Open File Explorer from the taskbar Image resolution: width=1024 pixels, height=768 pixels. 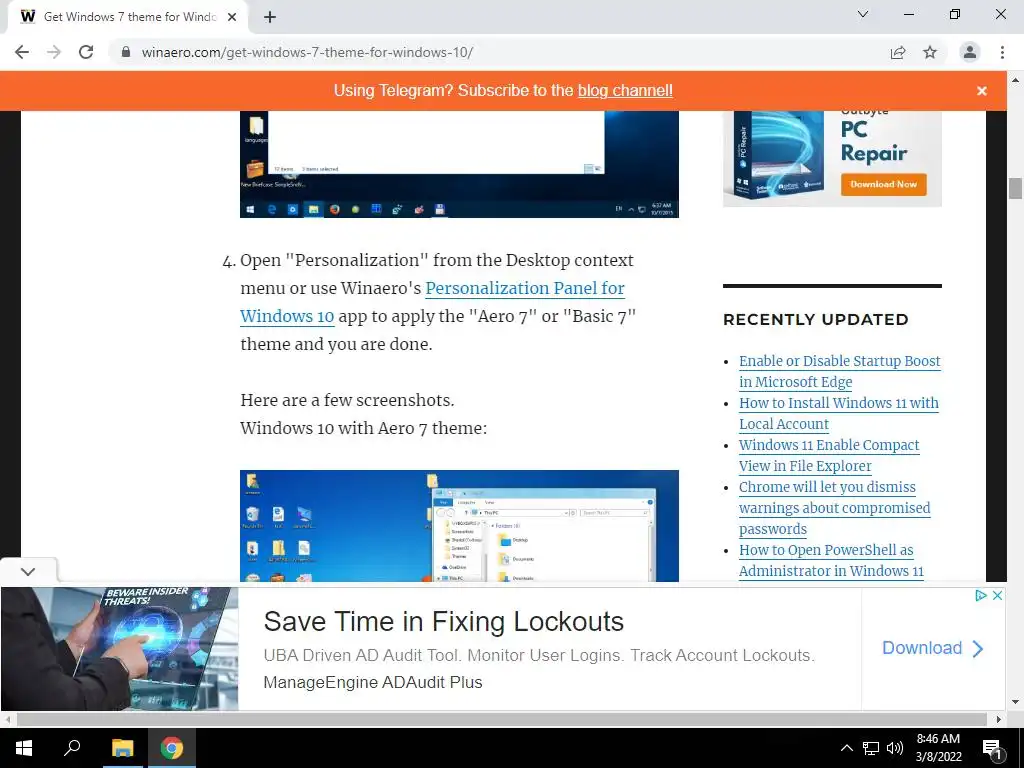tap(122, 748)
